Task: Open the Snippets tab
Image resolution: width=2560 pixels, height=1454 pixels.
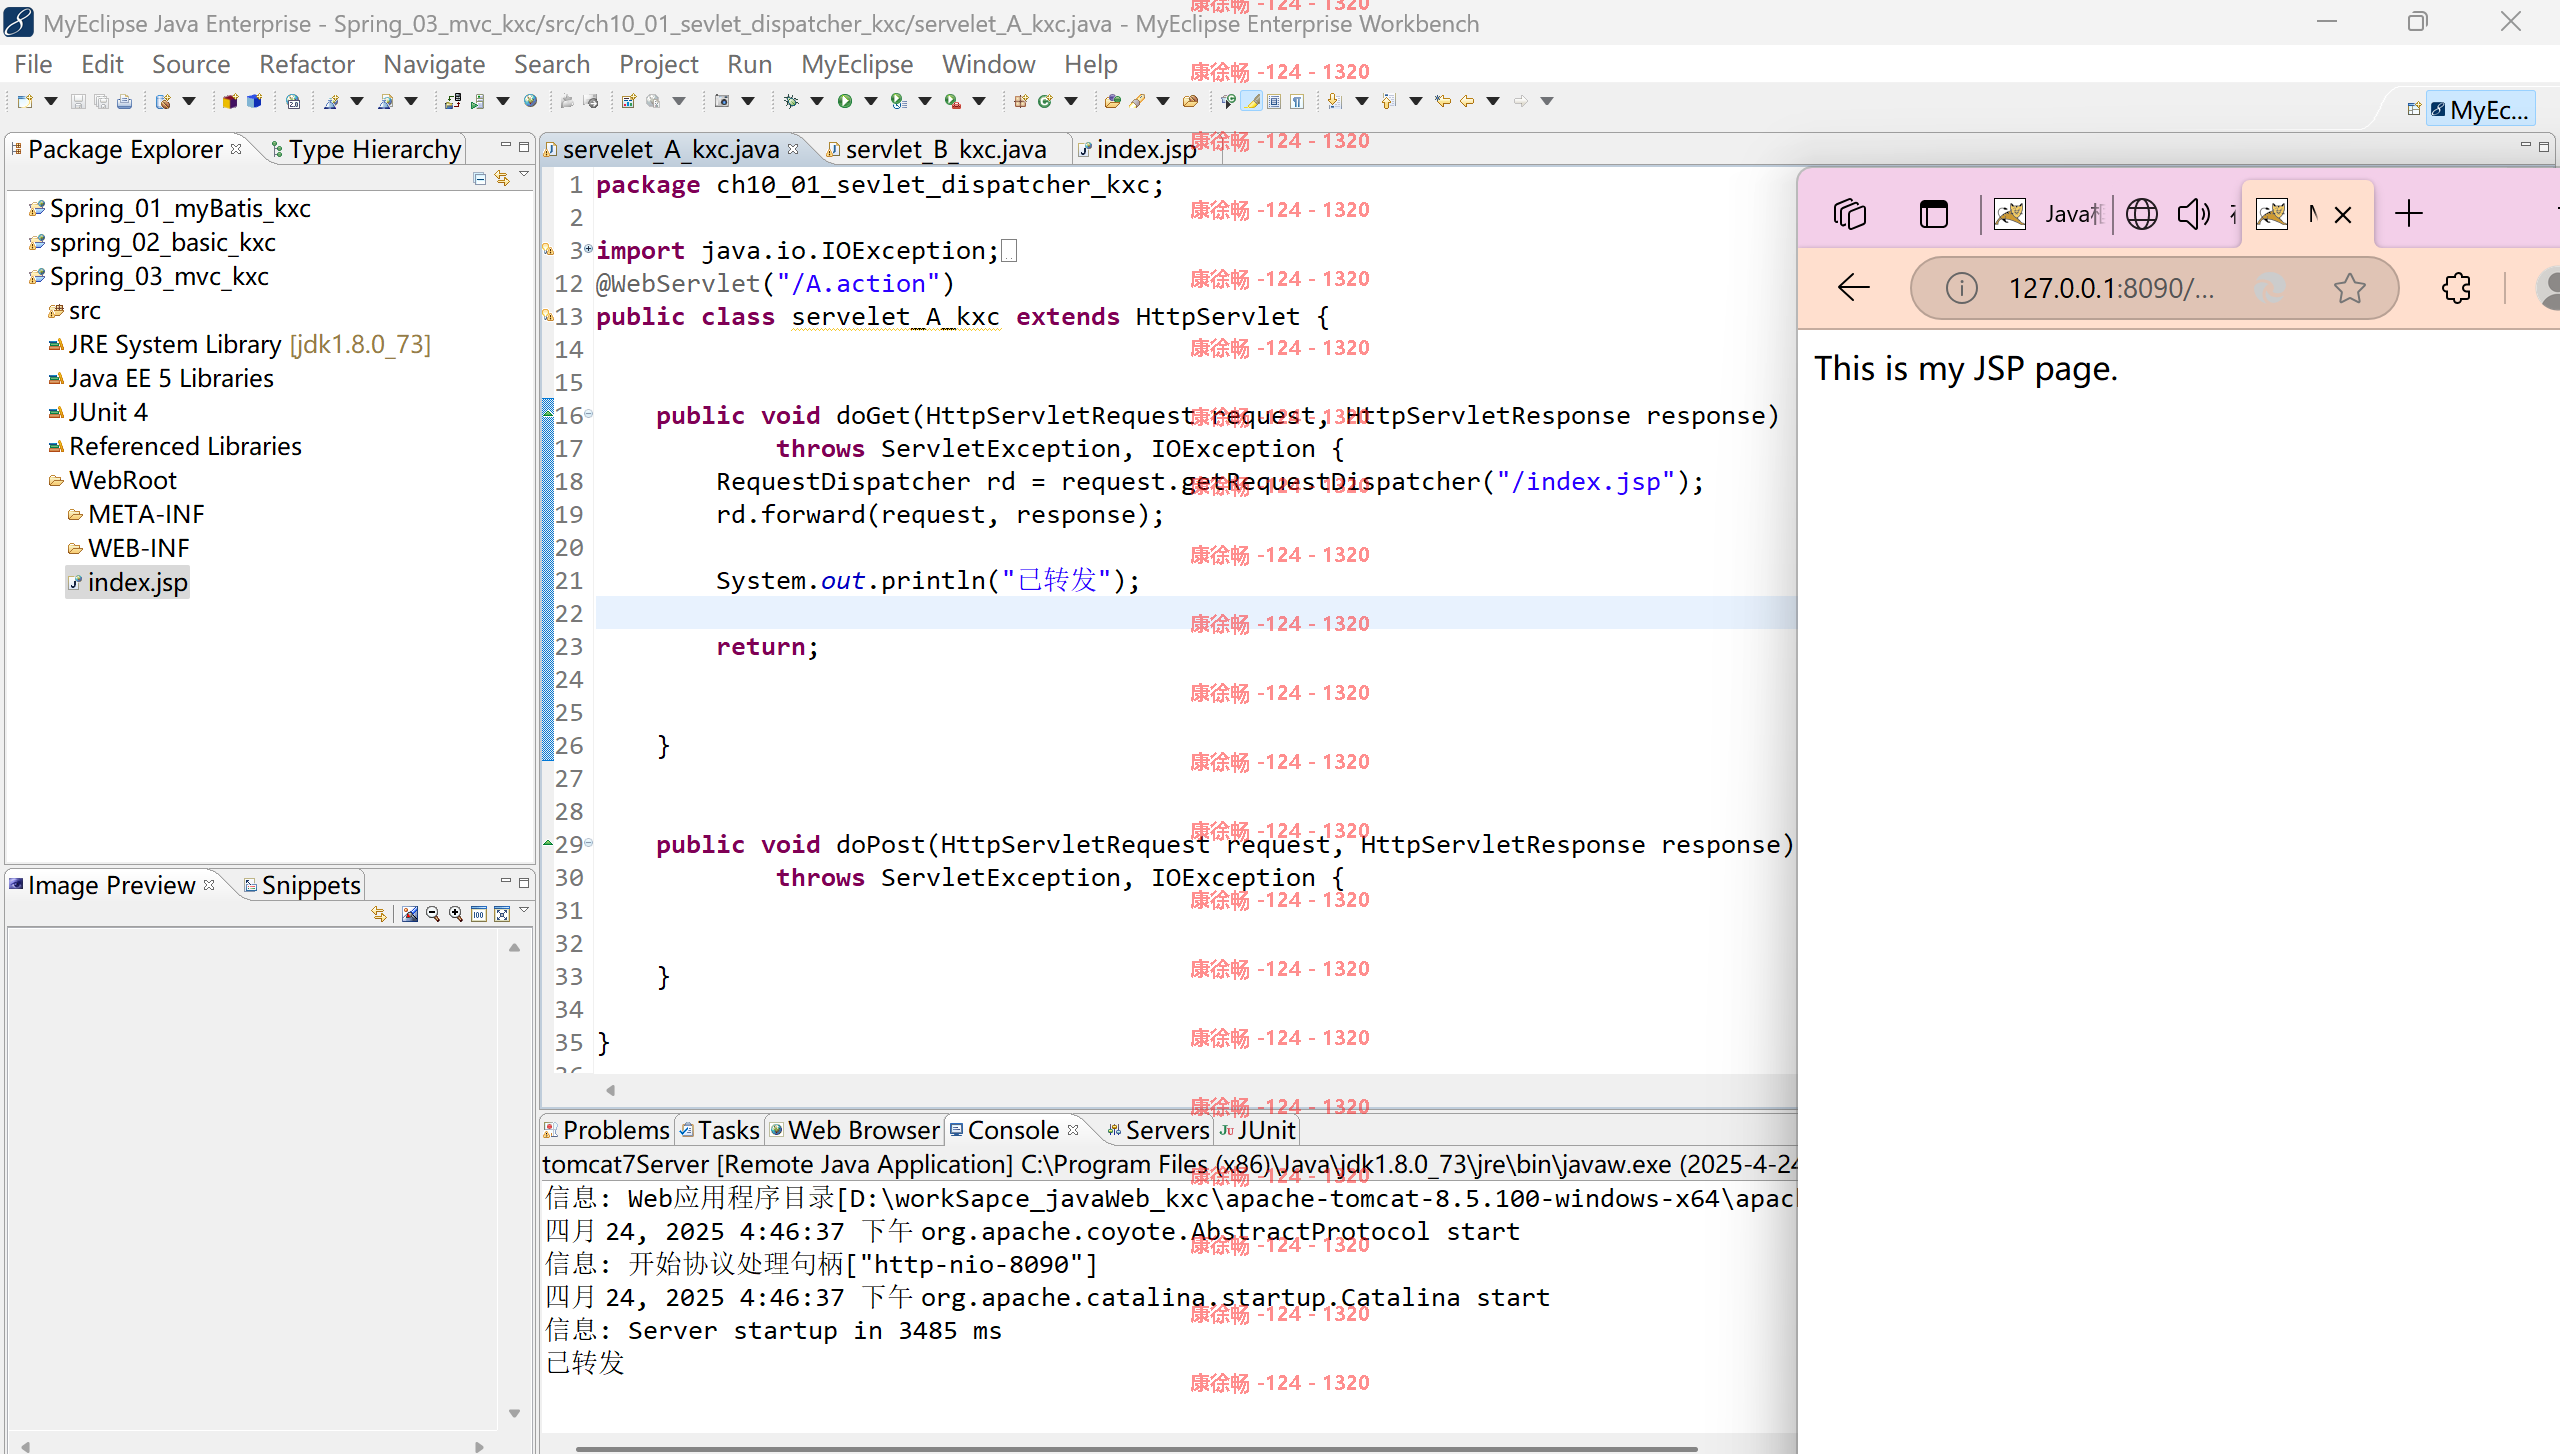Action: pos(302,885)
